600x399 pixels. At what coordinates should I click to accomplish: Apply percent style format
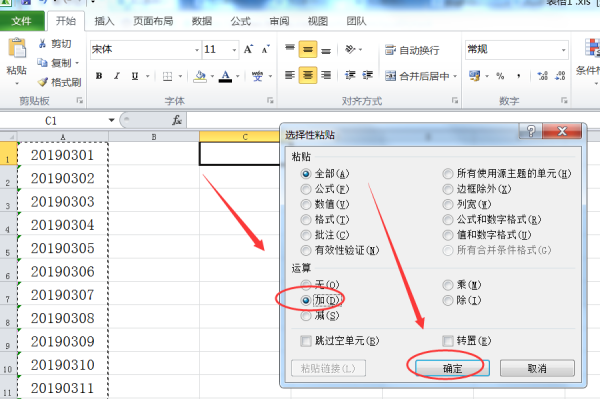click(500, 76)
